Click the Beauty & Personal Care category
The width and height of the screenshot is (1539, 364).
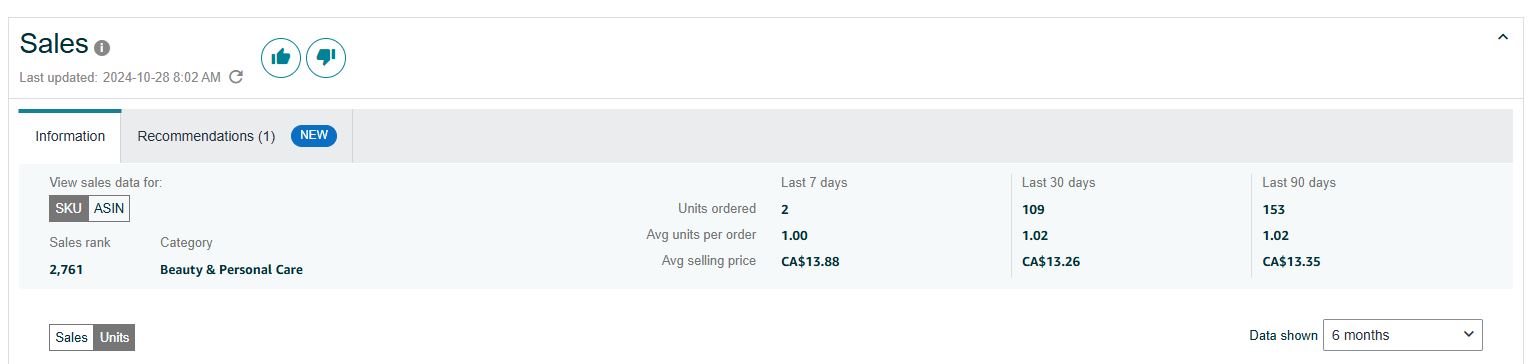[231, 270]
